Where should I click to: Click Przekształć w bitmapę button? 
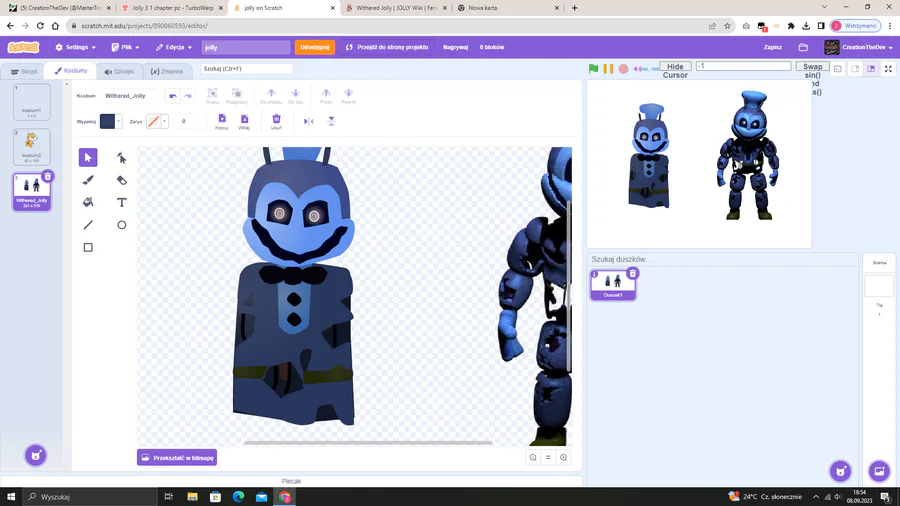pos(177,457)
